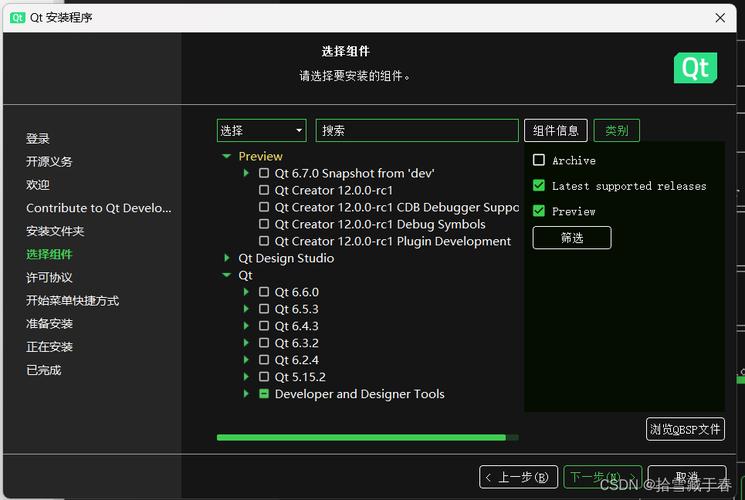Check the Qt 6.5.3 checkbox

[264, 309]
